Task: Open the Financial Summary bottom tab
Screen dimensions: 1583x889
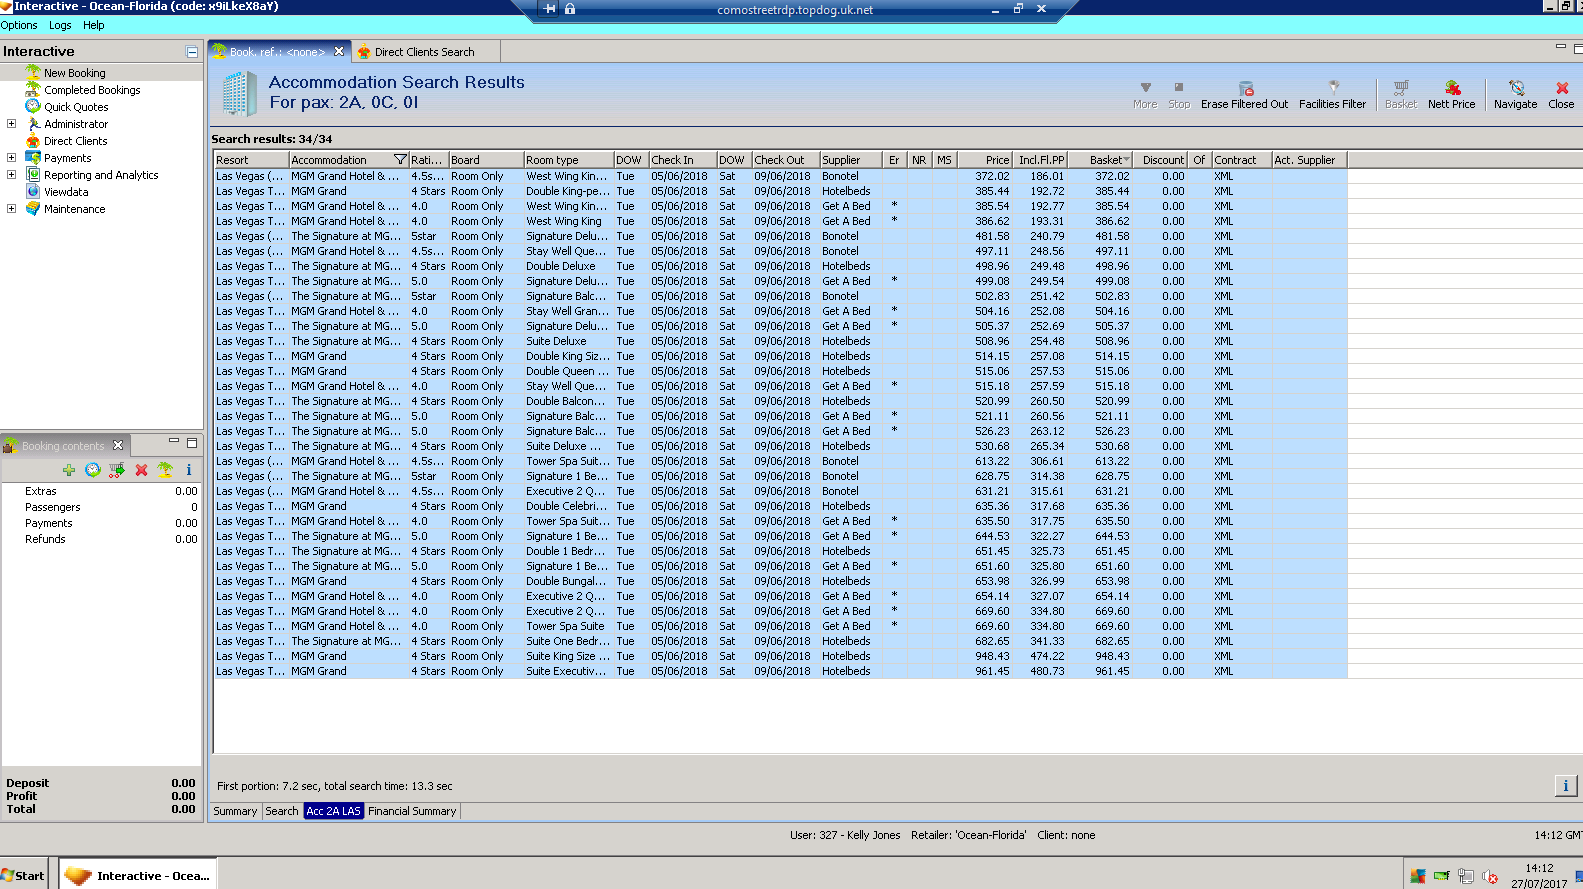Action: 412,811
